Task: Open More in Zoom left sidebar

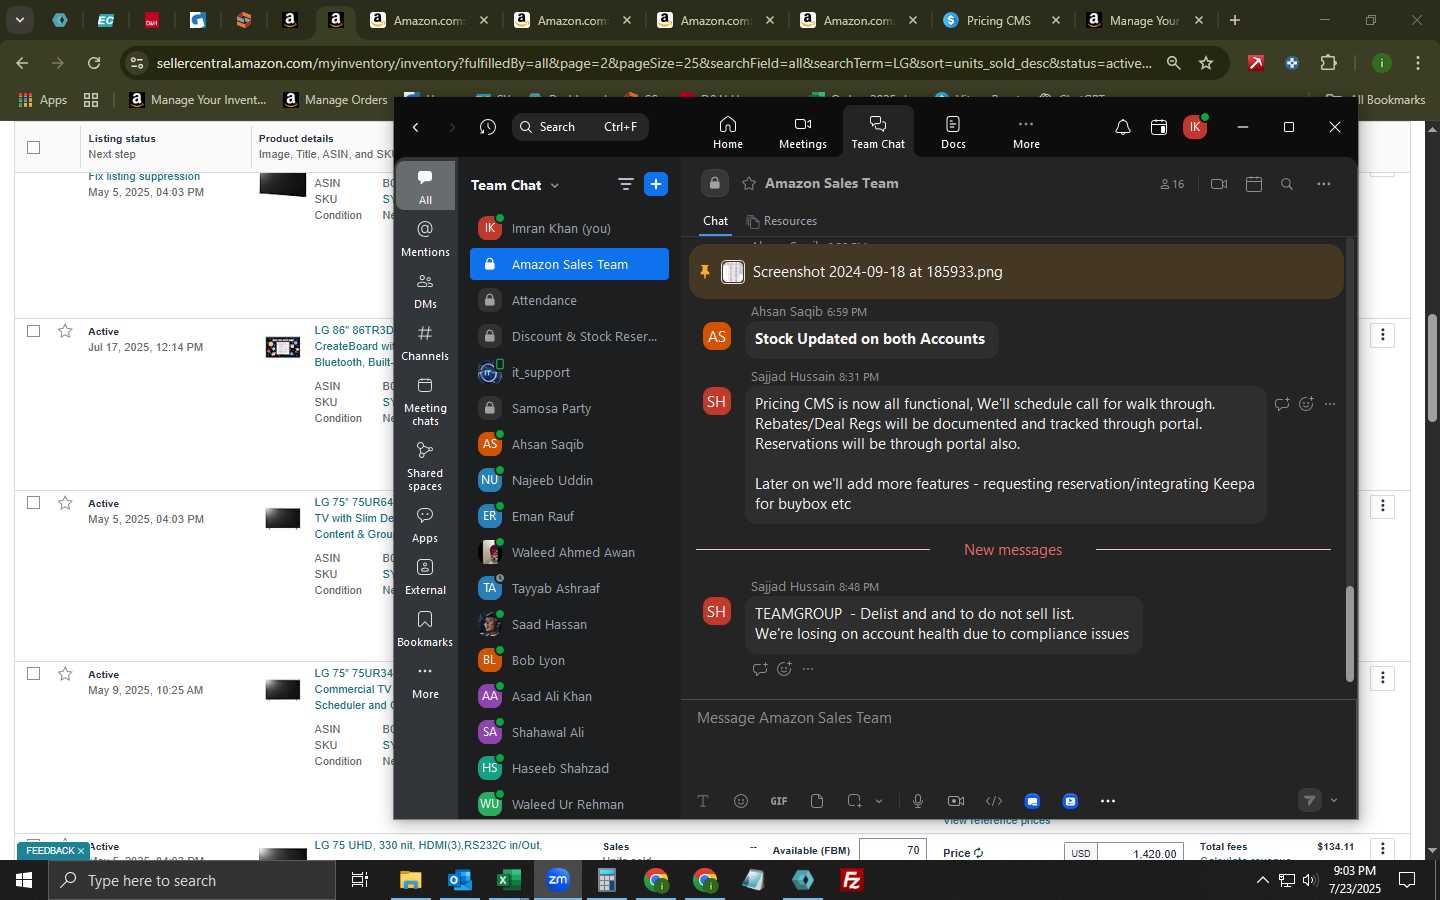Action: (x=425, y=681)
